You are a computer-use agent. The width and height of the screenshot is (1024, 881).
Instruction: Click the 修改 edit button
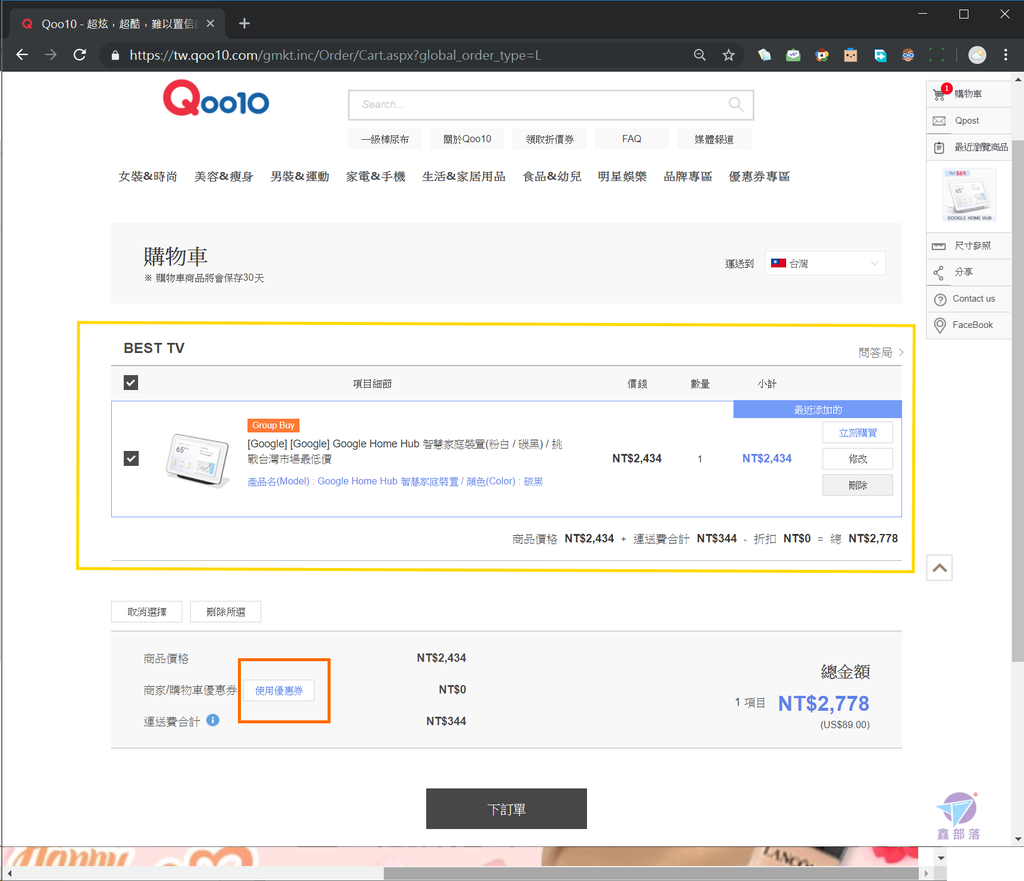coord(857,459)
